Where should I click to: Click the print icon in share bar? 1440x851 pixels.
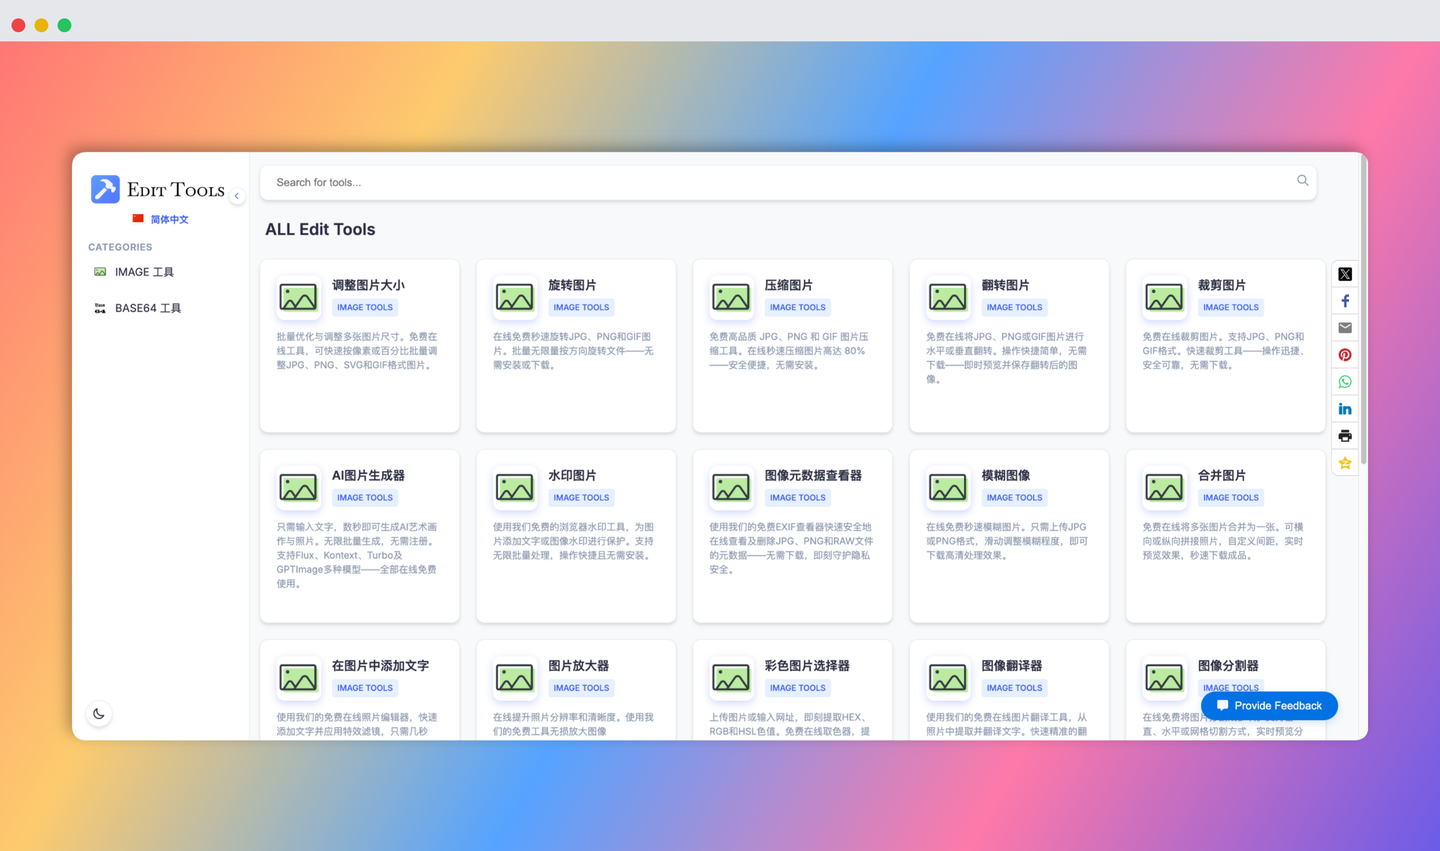coord(1345,436)
